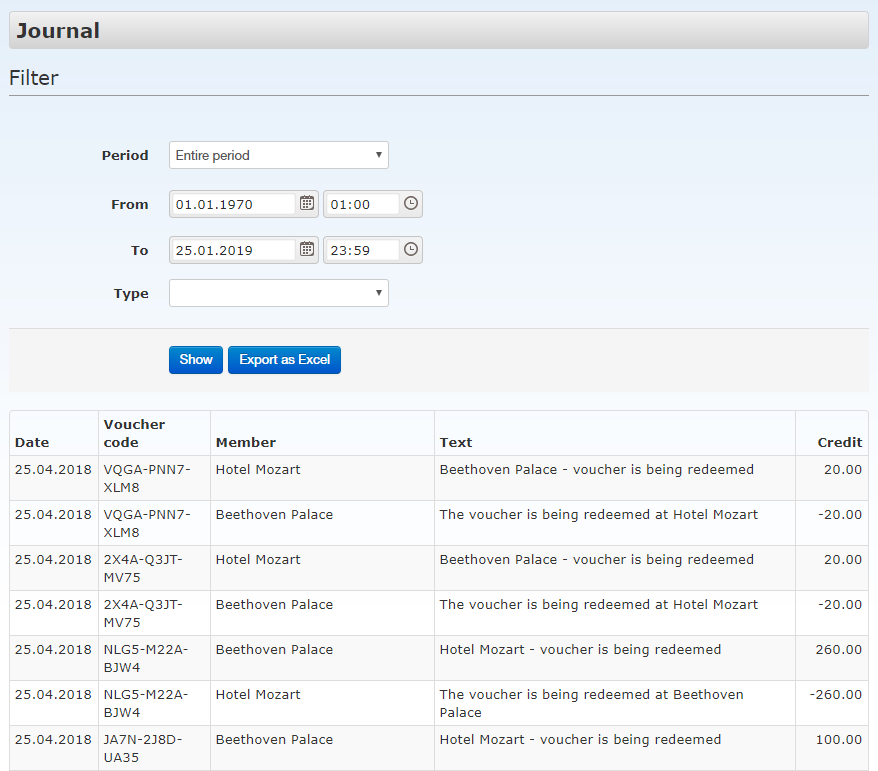Select the credit value -260.00
The width and height of the screenshot is (878, 771).
pyautogui.click(x=835, y=694)
